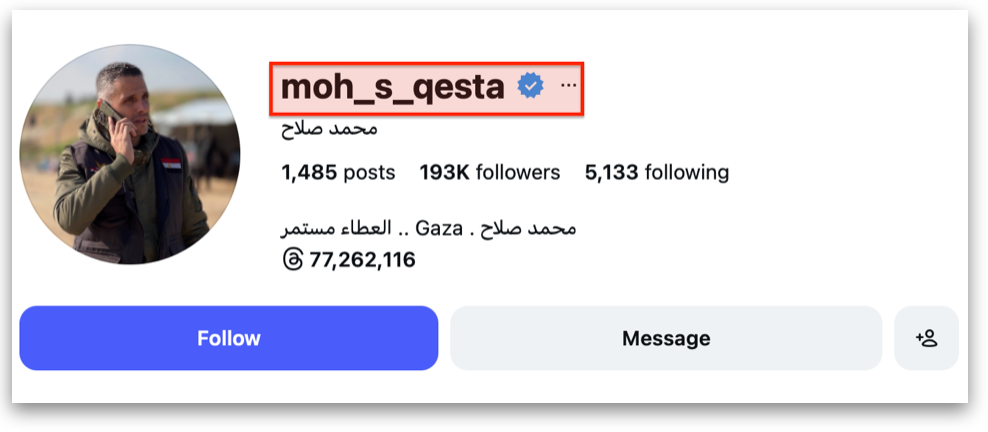
Task: Show similar accounts via add-person icon
Action: click(926, 338)
